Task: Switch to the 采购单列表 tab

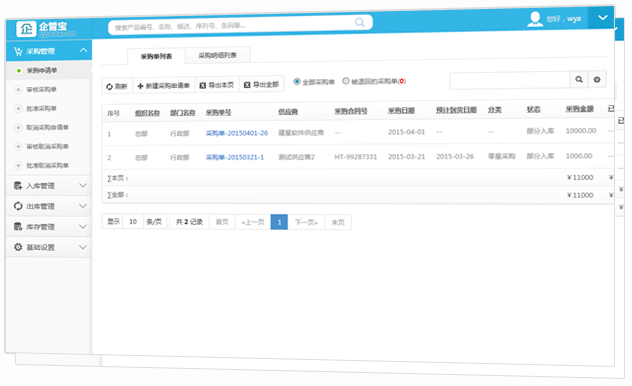Action: click(156, 56)
